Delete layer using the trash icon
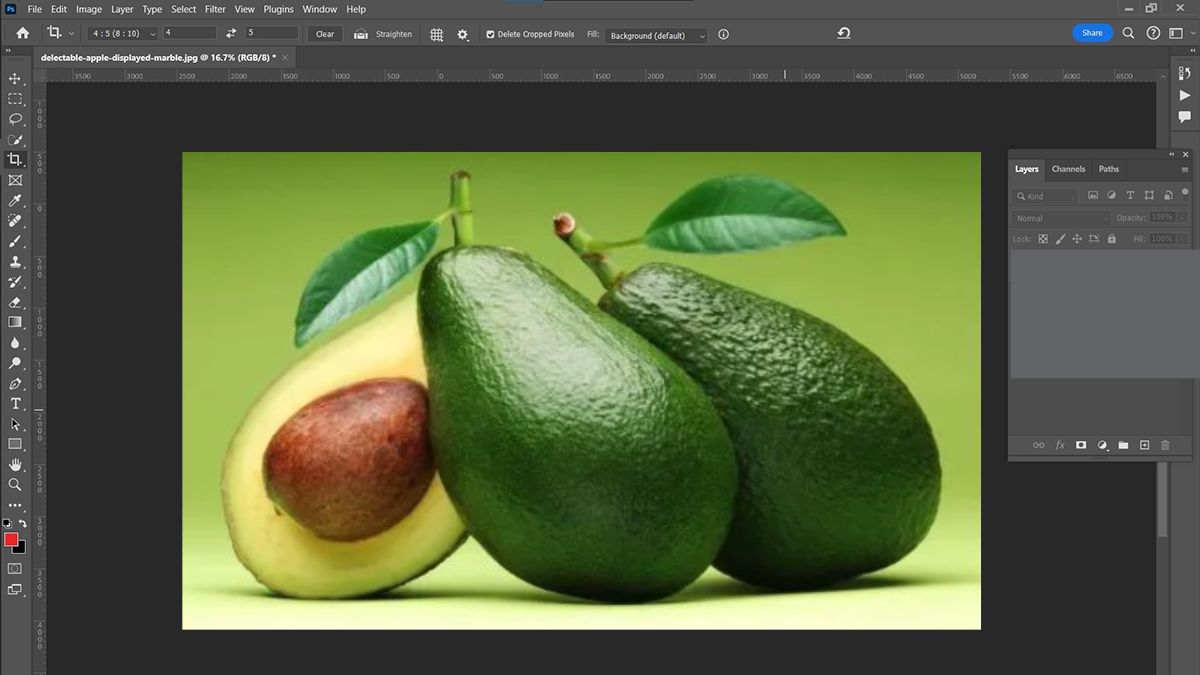Image resolution: width=1200 pixels, height=675 pixels. pyautogui.click(x=1165, y=445)
